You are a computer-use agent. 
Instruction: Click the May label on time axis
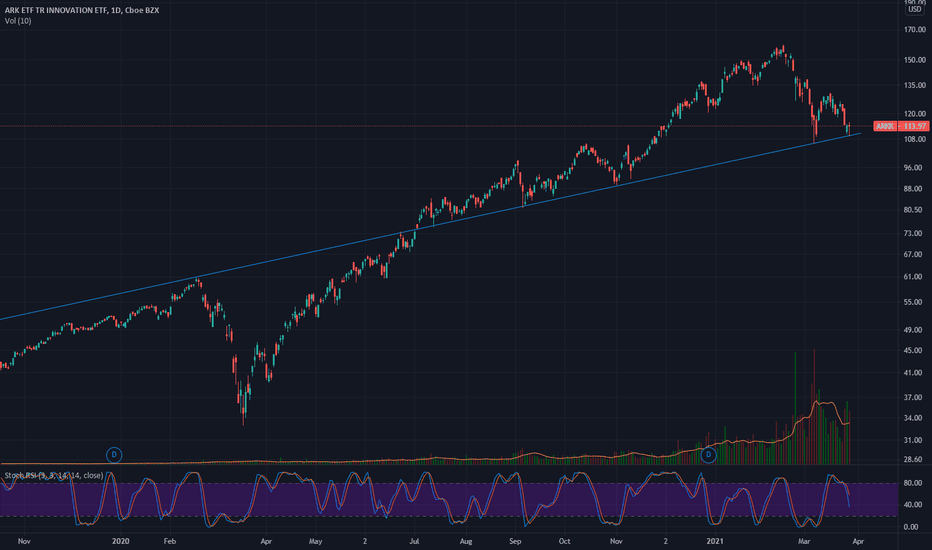pos(316,541)
